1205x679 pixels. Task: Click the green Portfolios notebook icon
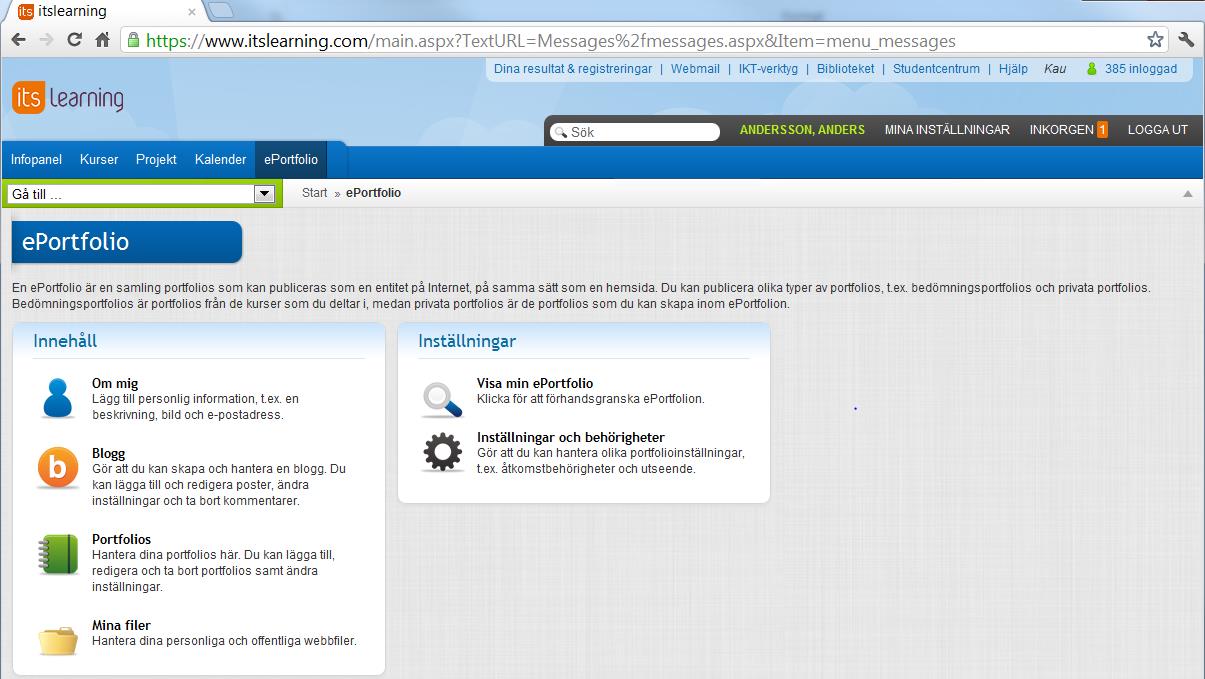coord(58,554)
